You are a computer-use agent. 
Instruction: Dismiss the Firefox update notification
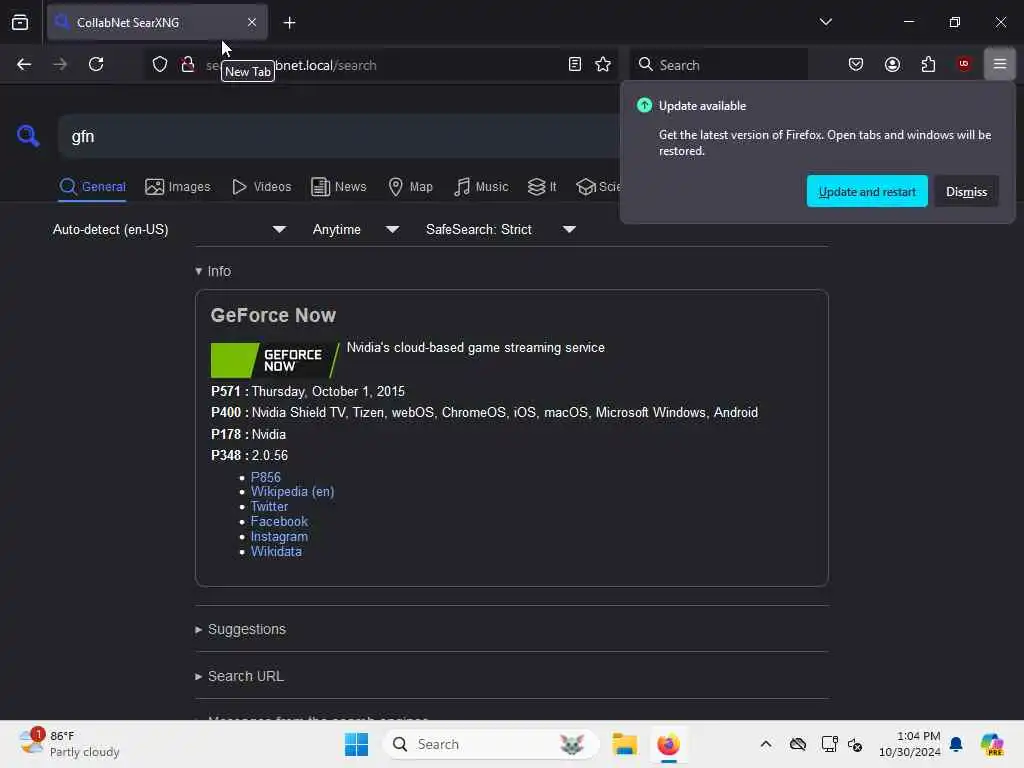coord(966,191)
